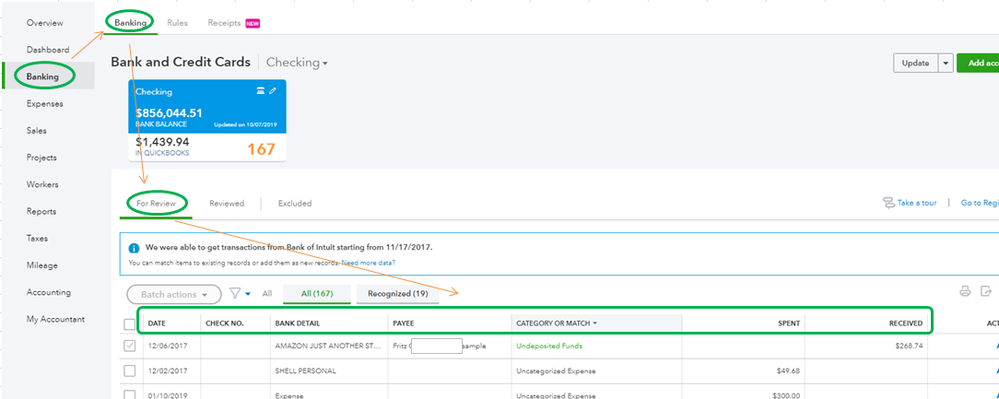
Task: Click the bank icon on Checking card
Action: [x=260, y=91]
